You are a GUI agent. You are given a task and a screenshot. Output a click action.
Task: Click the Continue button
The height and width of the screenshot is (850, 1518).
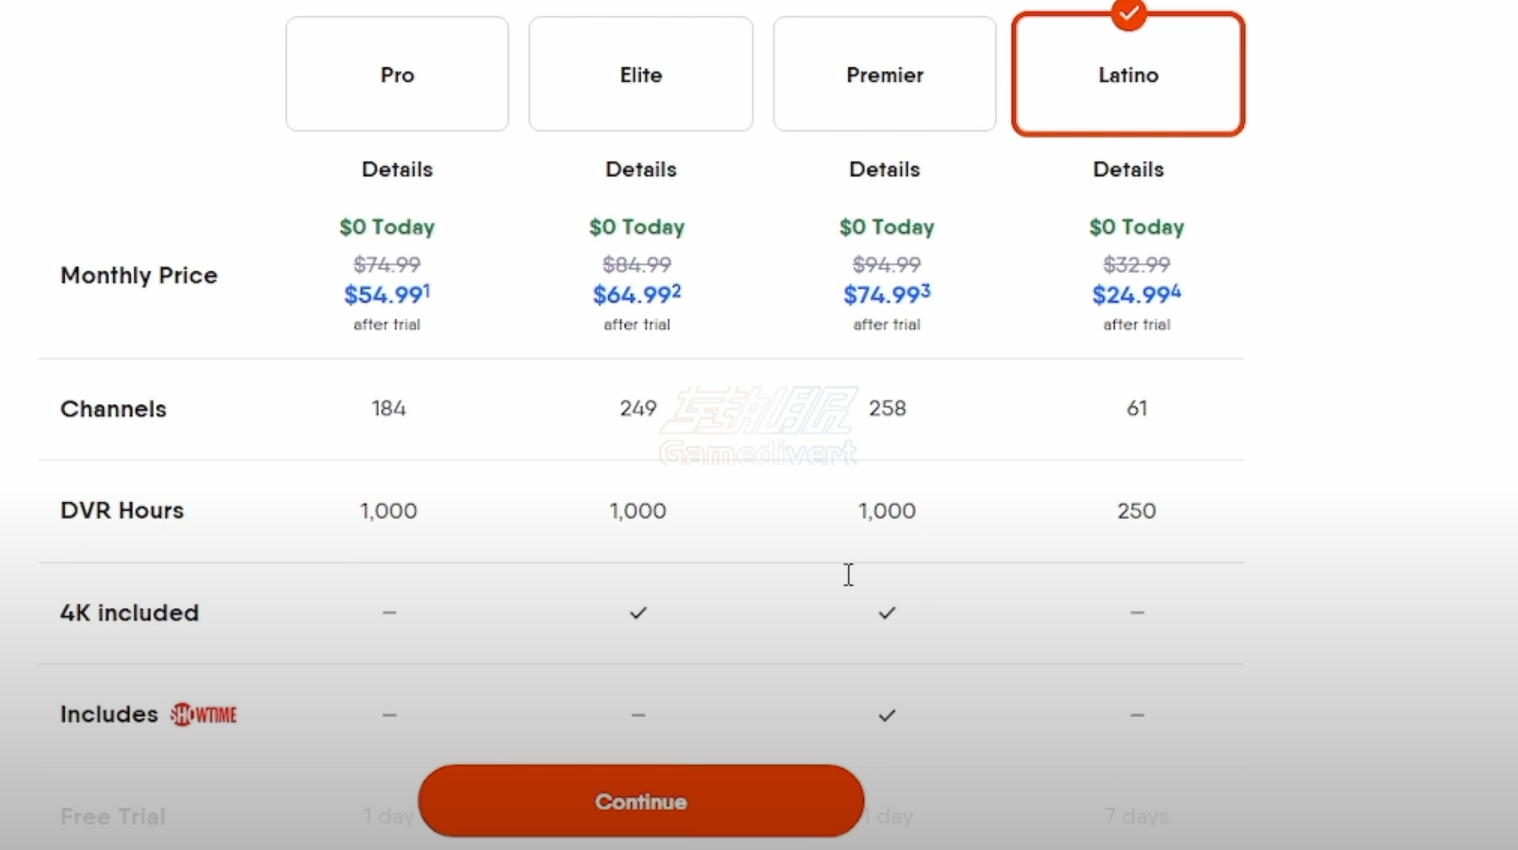(641, 801)
